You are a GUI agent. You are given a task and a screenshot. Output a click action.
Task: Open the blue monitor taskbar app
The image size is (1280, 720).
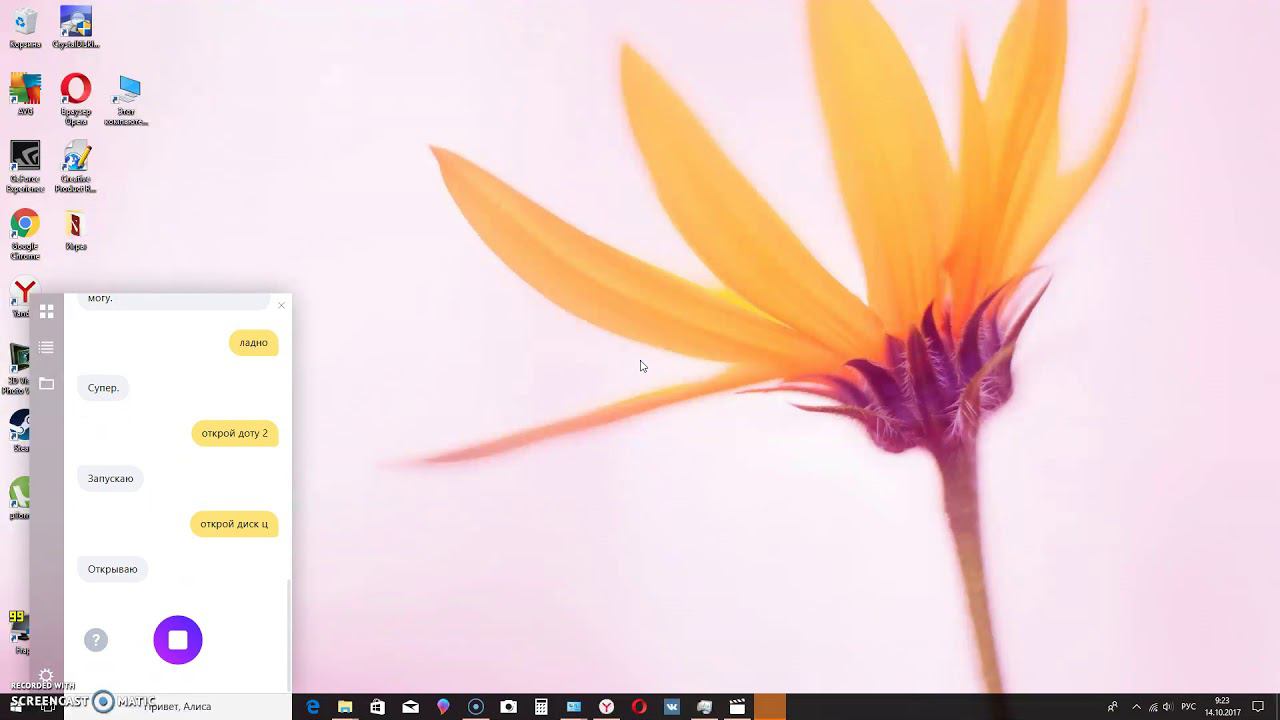(574, 707)
